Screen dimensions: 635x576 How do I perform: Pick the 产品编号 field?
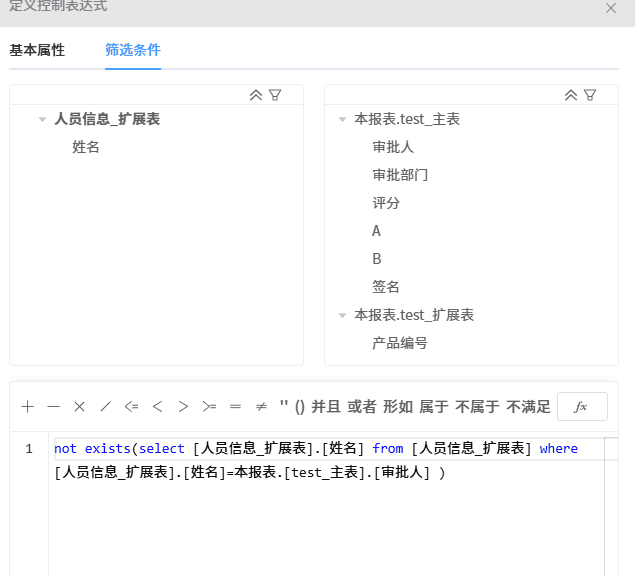click(400, 343)
